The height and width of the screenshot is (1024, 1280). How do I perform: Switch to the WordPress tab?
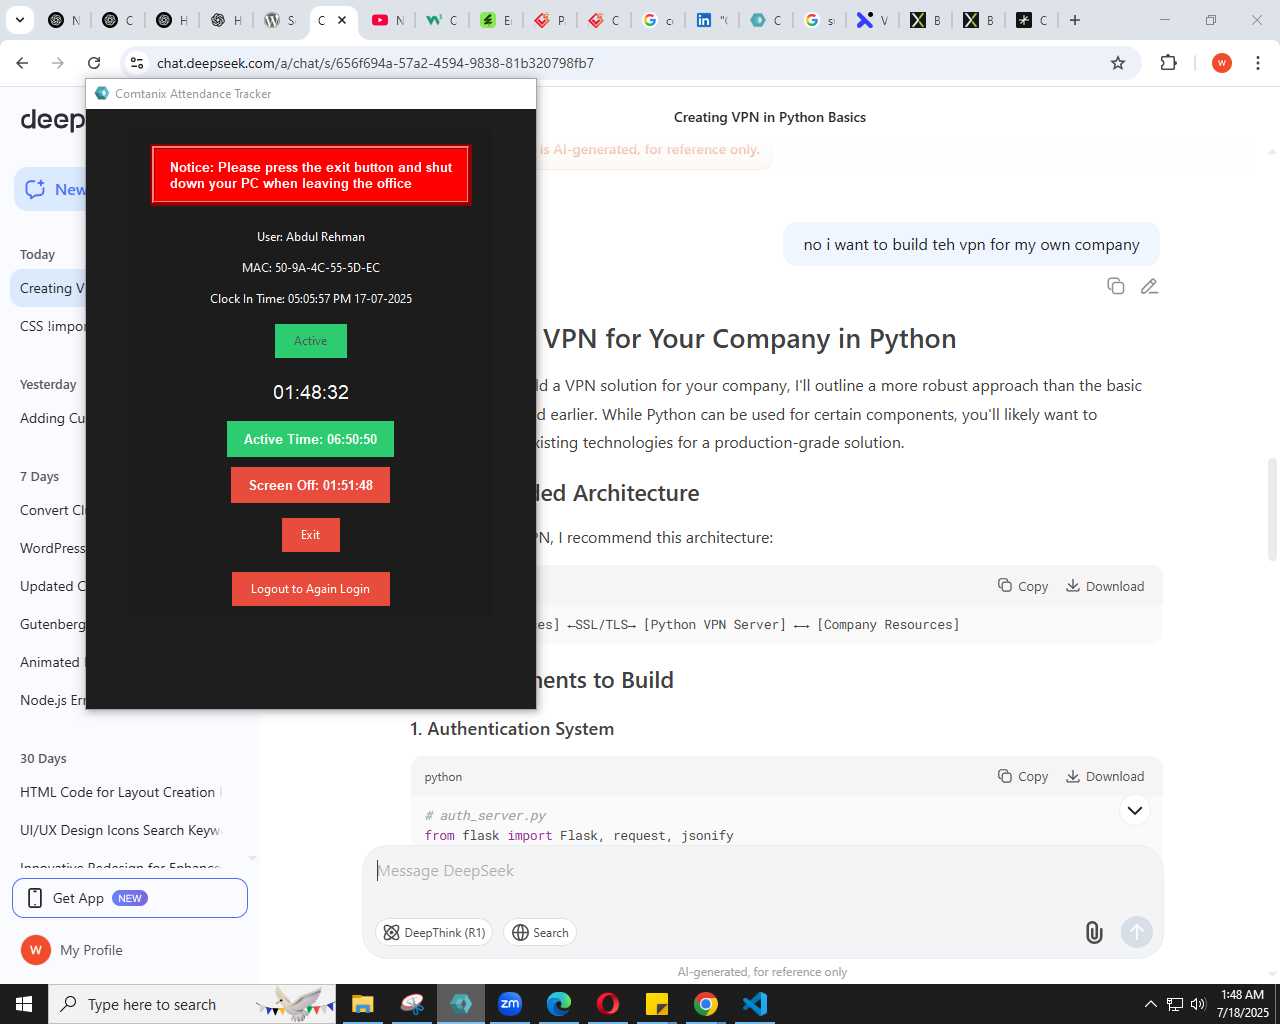[x=280, y=20]
